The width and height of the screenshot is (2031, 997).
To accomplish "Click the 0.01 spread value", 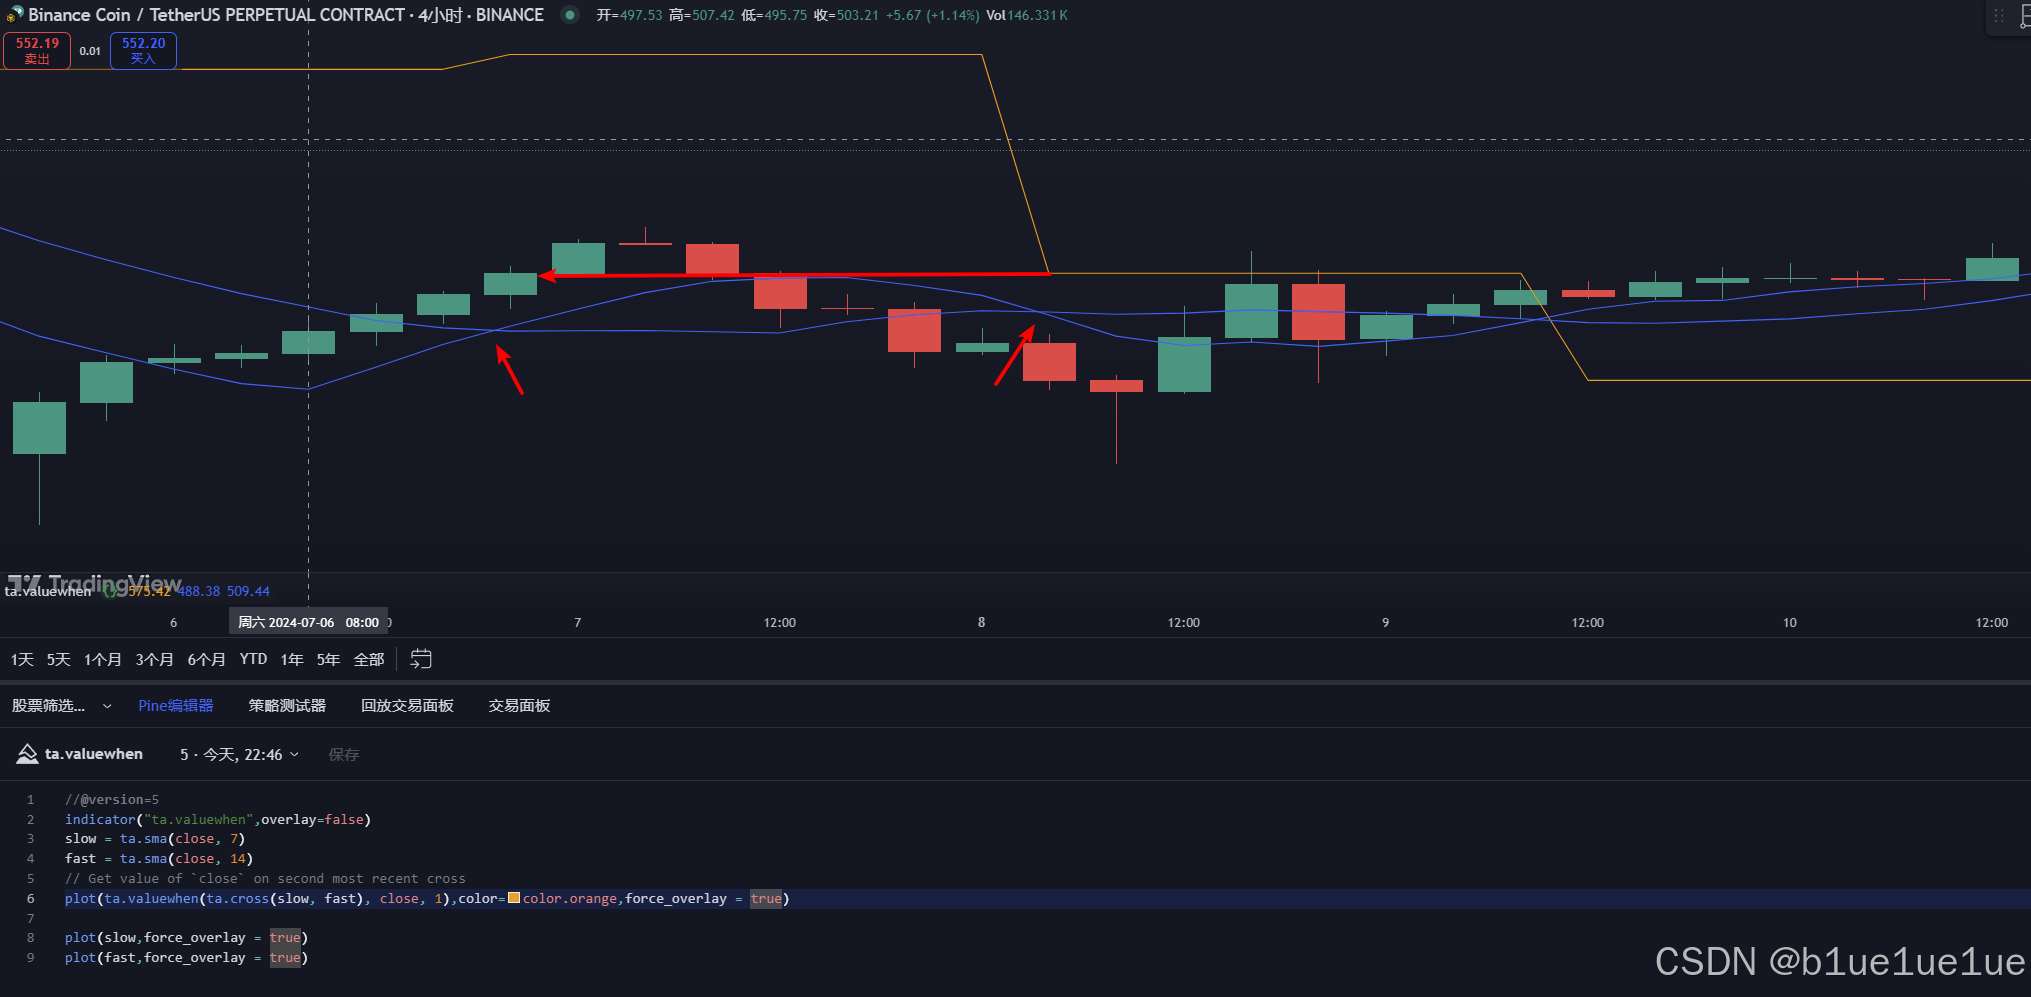I will [90, 51].
